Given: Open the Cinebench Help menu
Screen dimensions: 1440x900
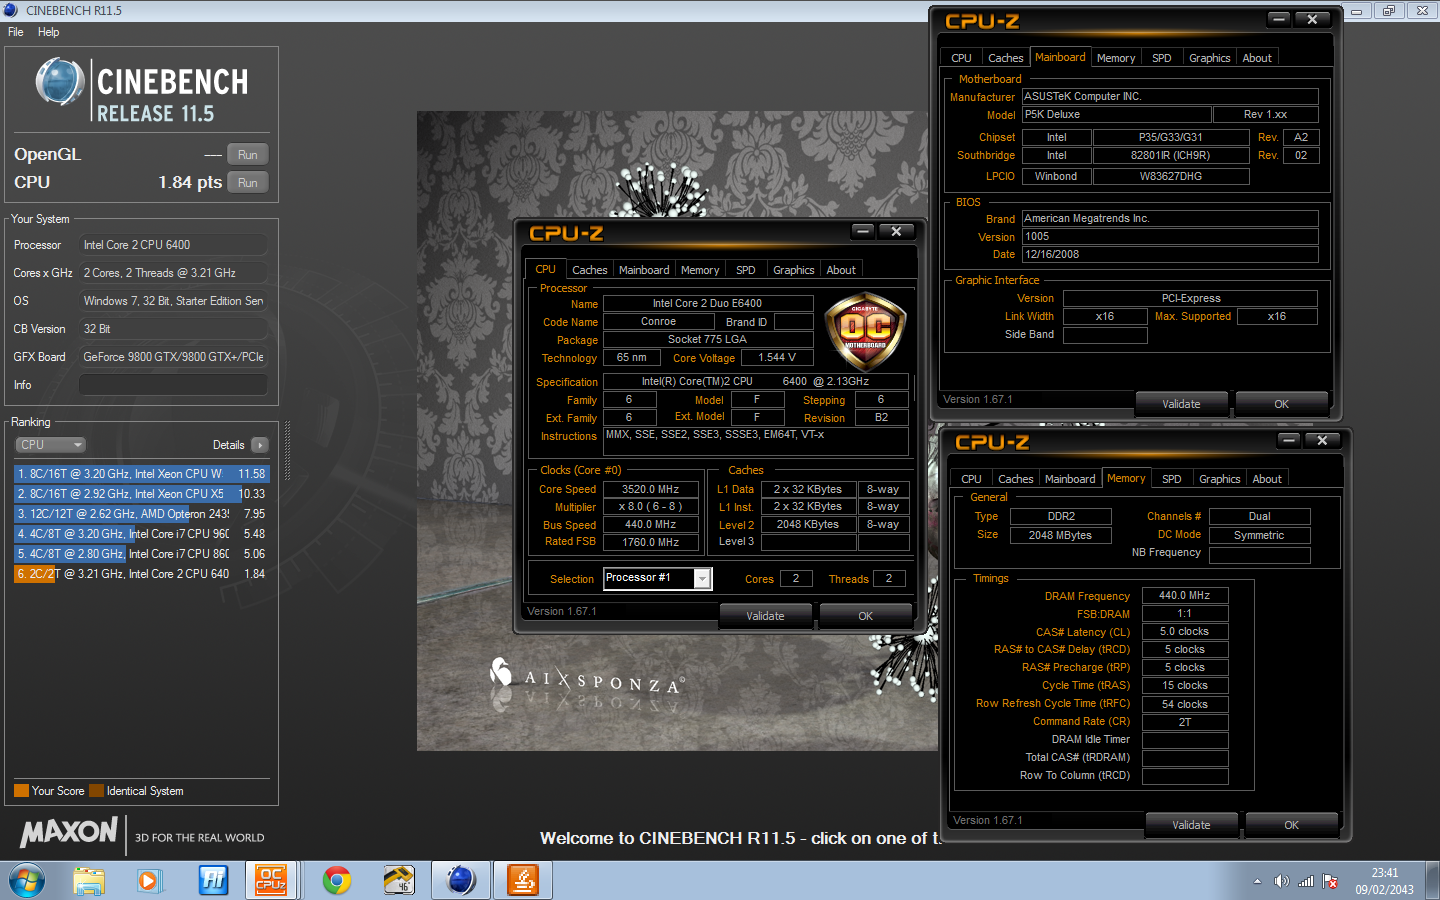Looking at the screenshot, I should click(48, 32).
